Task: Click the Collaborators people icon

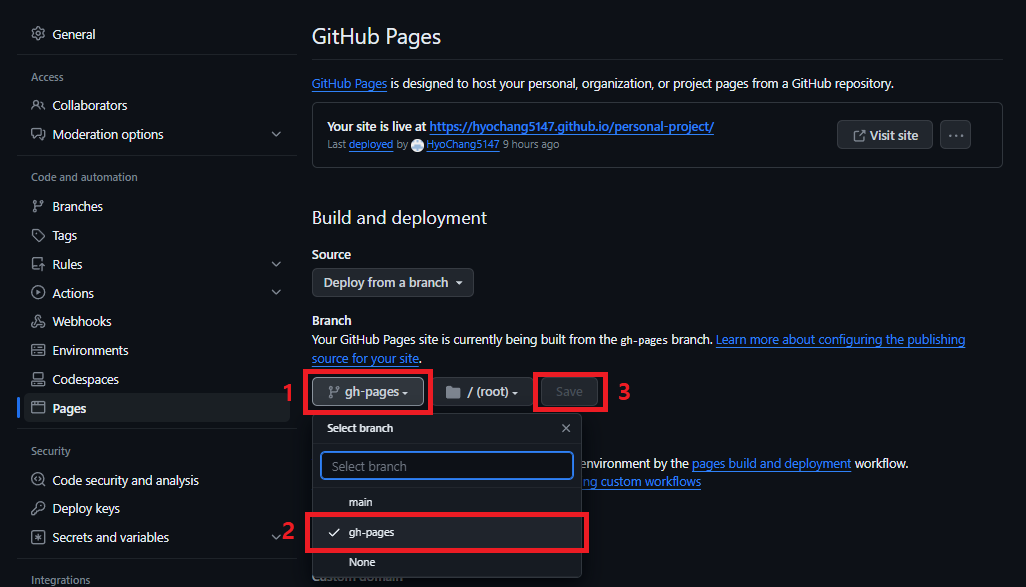Action: tap(38, 105)
